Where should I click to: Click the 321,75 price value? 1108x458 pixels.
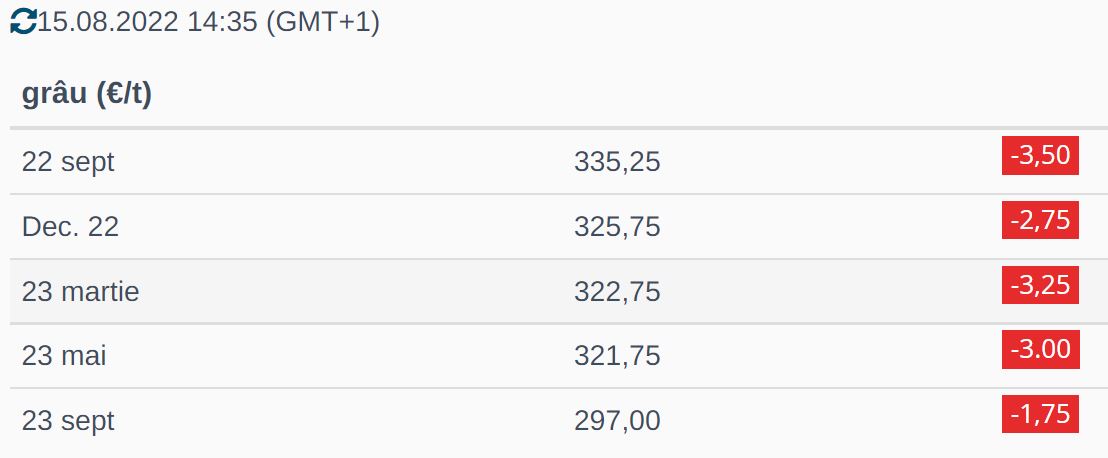pyautogui.click(x=617, y=356)
